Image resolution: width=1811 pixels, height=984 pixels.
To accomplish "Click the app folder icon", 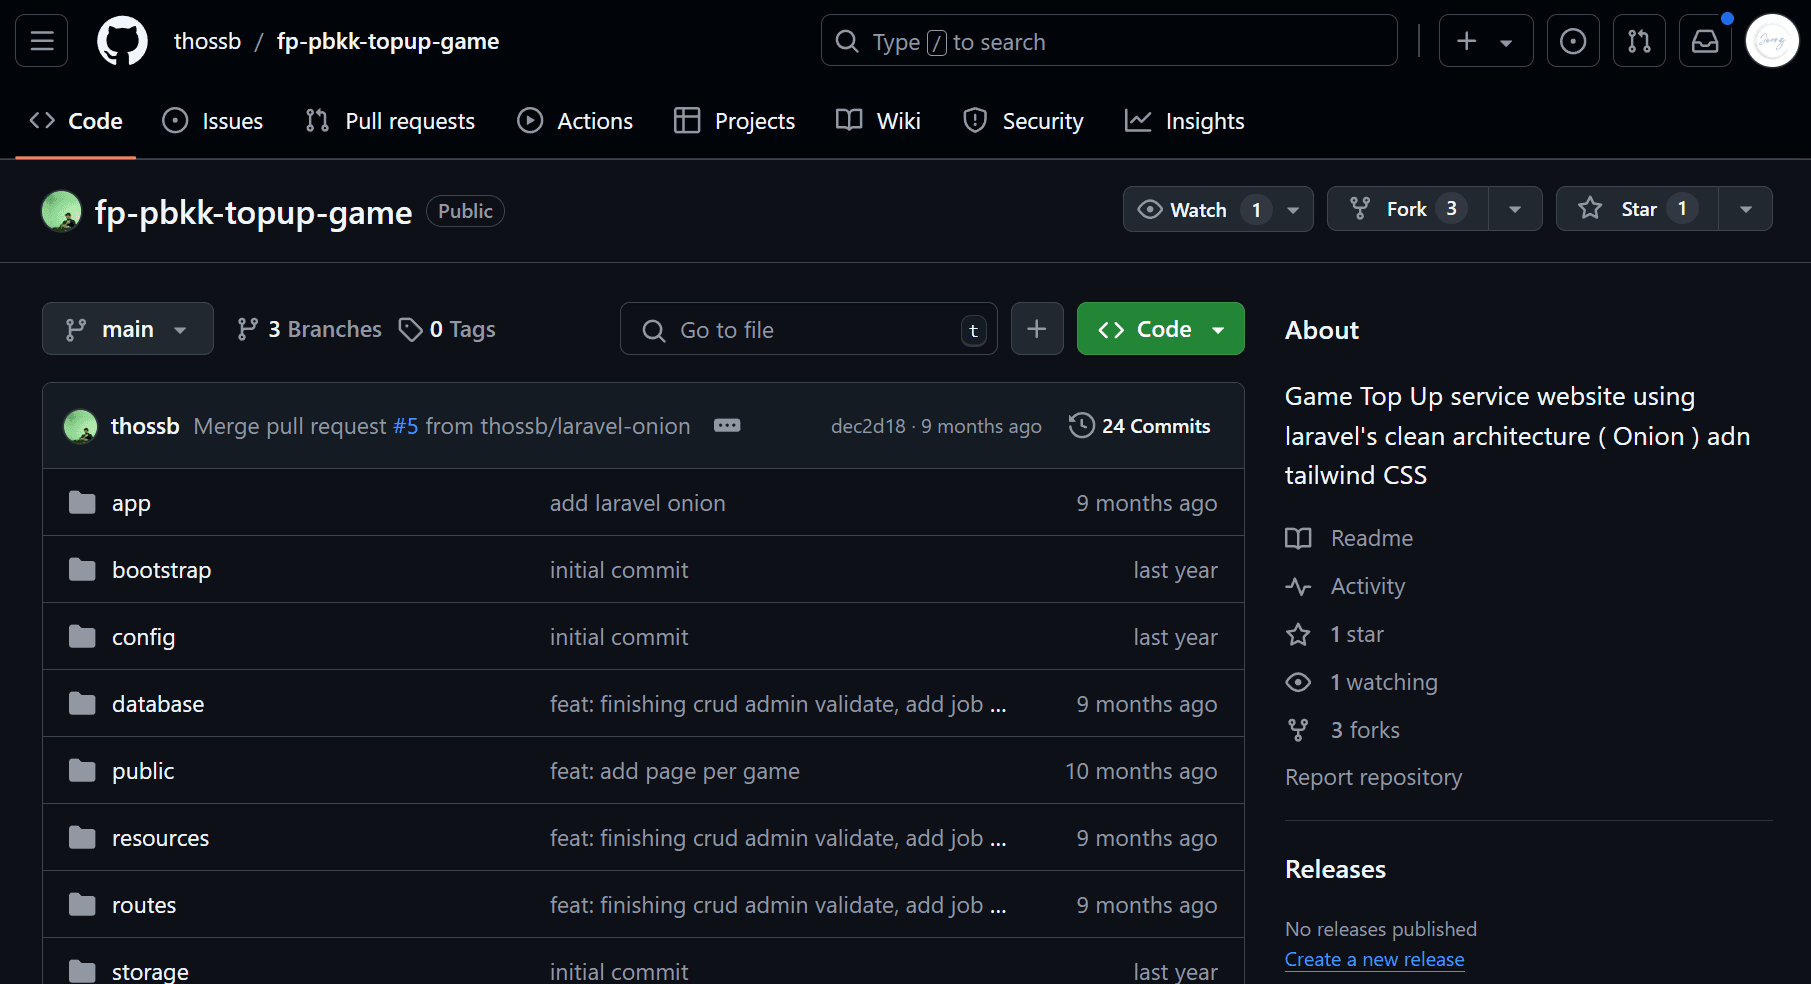I will pos(82,502).
